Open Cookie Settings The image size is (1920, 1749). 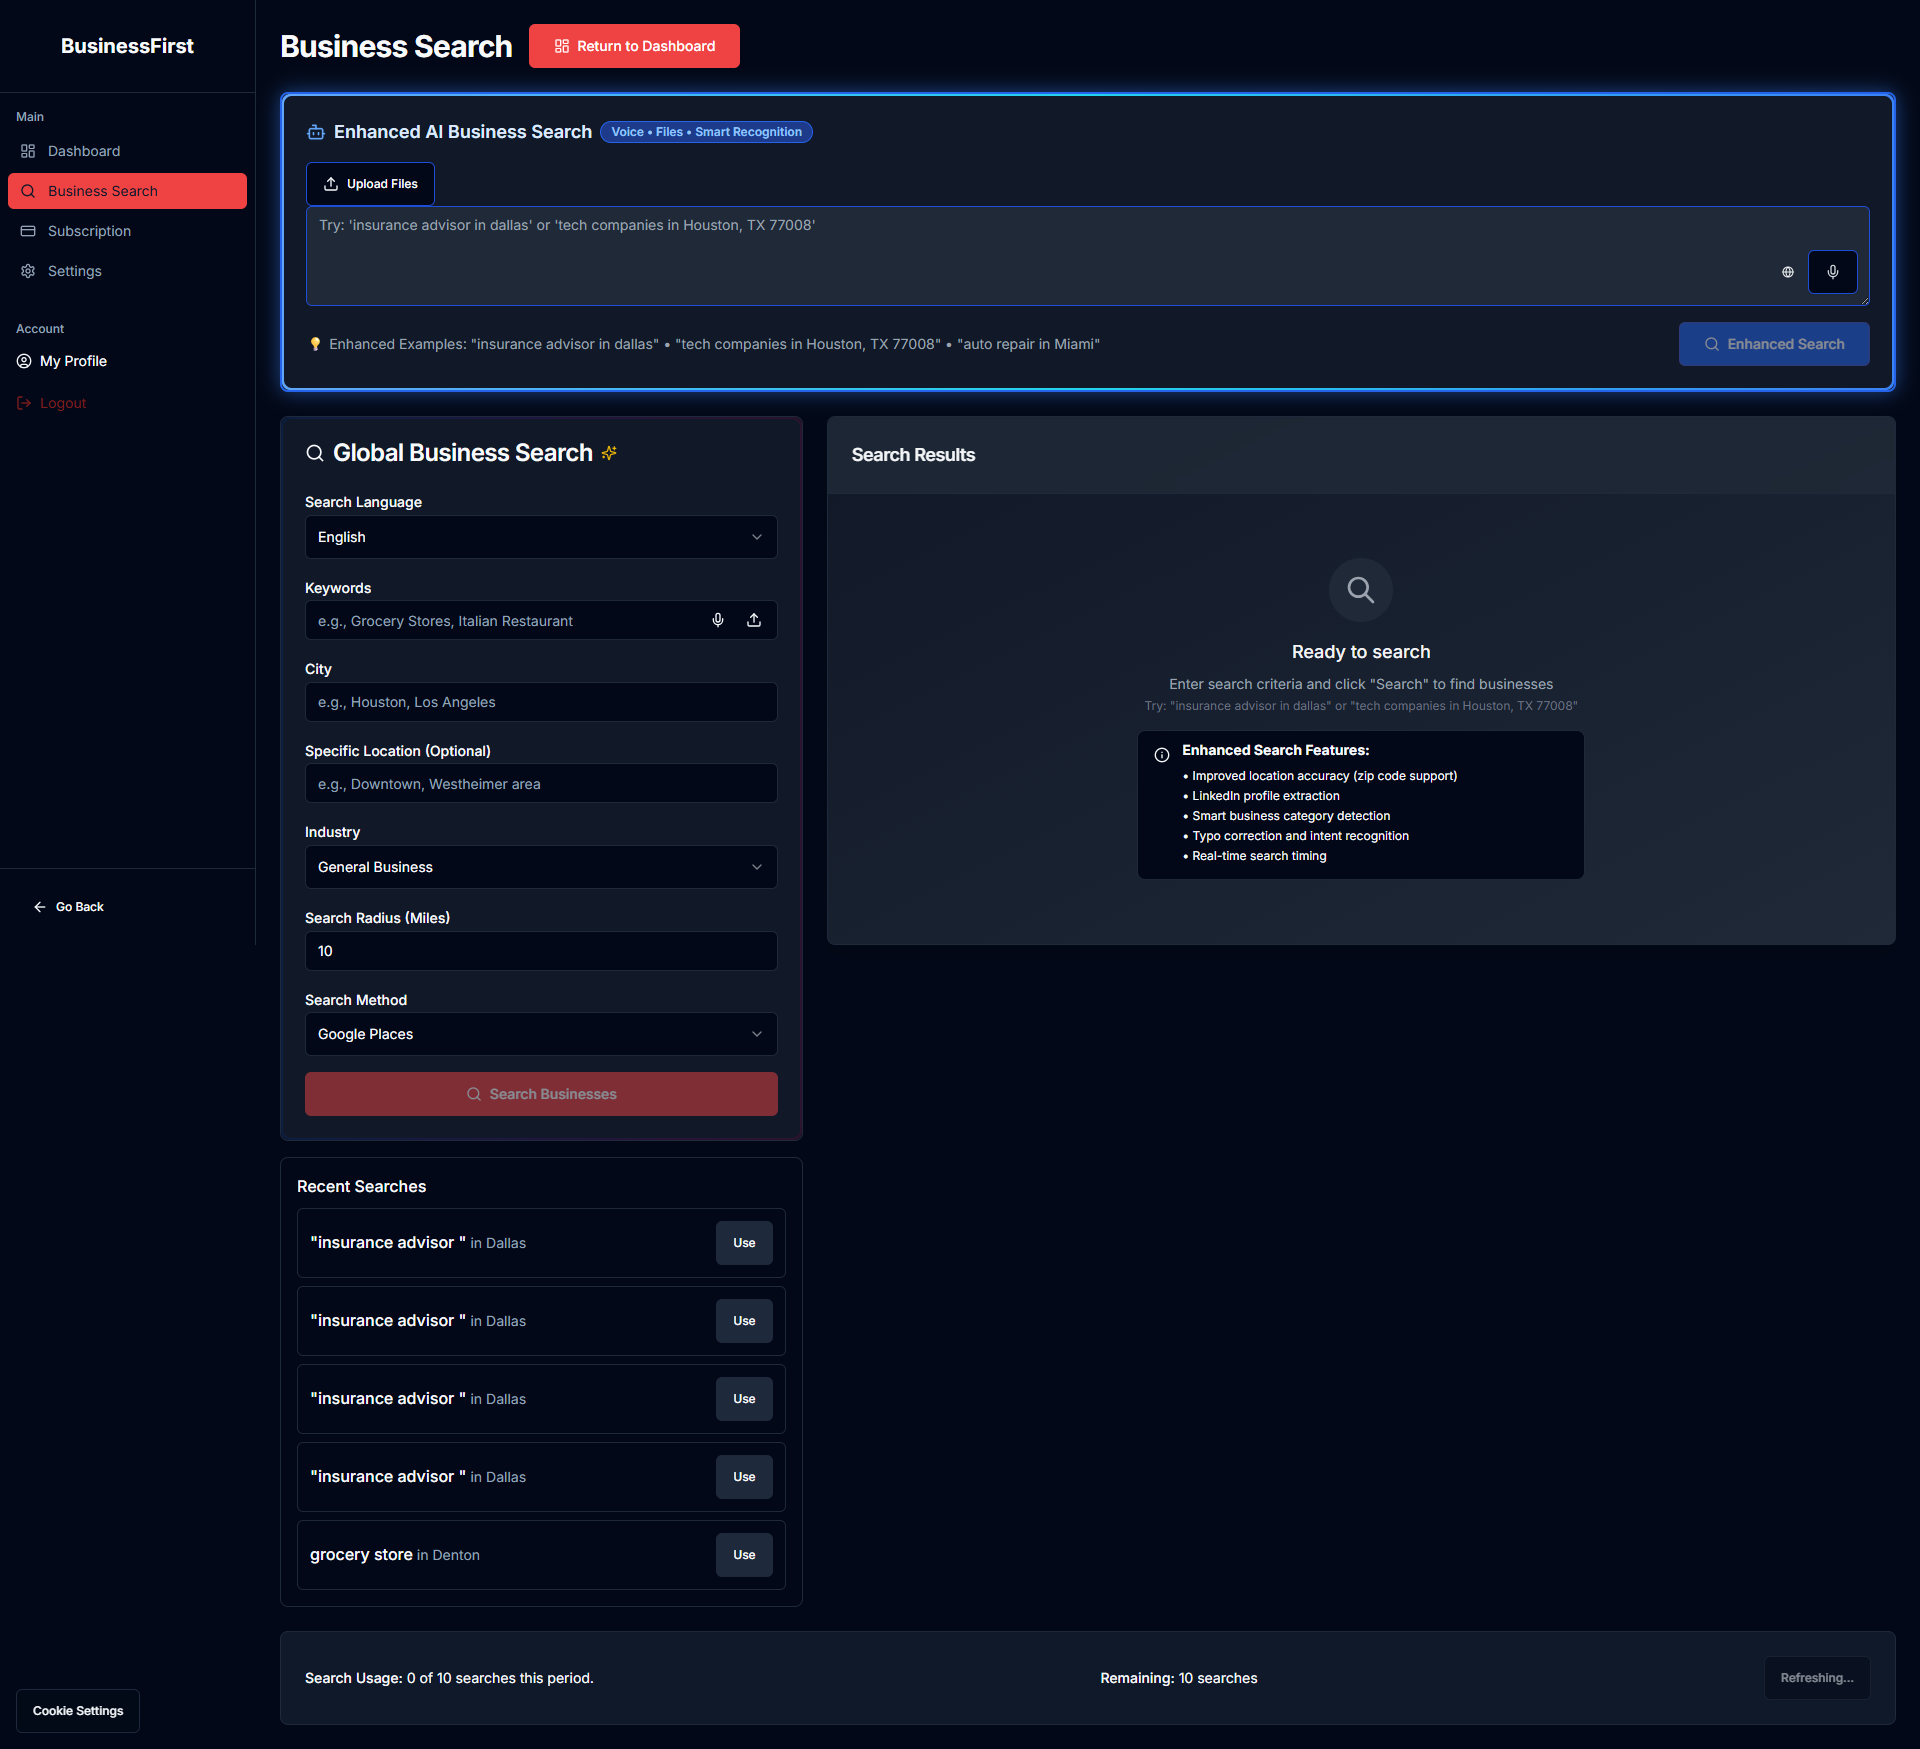click(78, 1711)
